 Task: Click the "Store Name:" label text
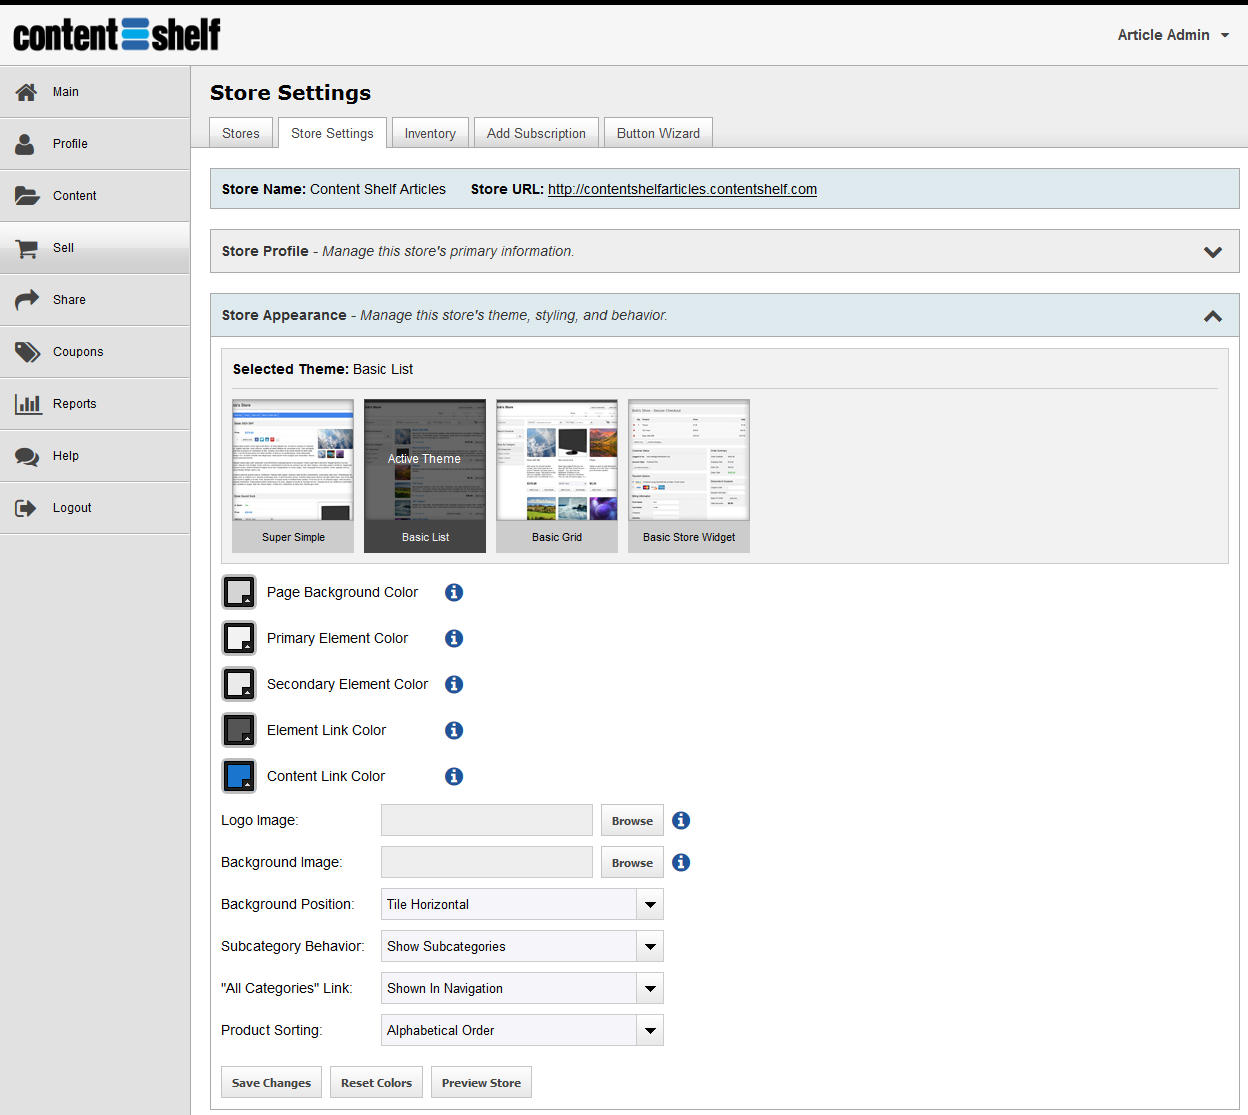(264, 189)
